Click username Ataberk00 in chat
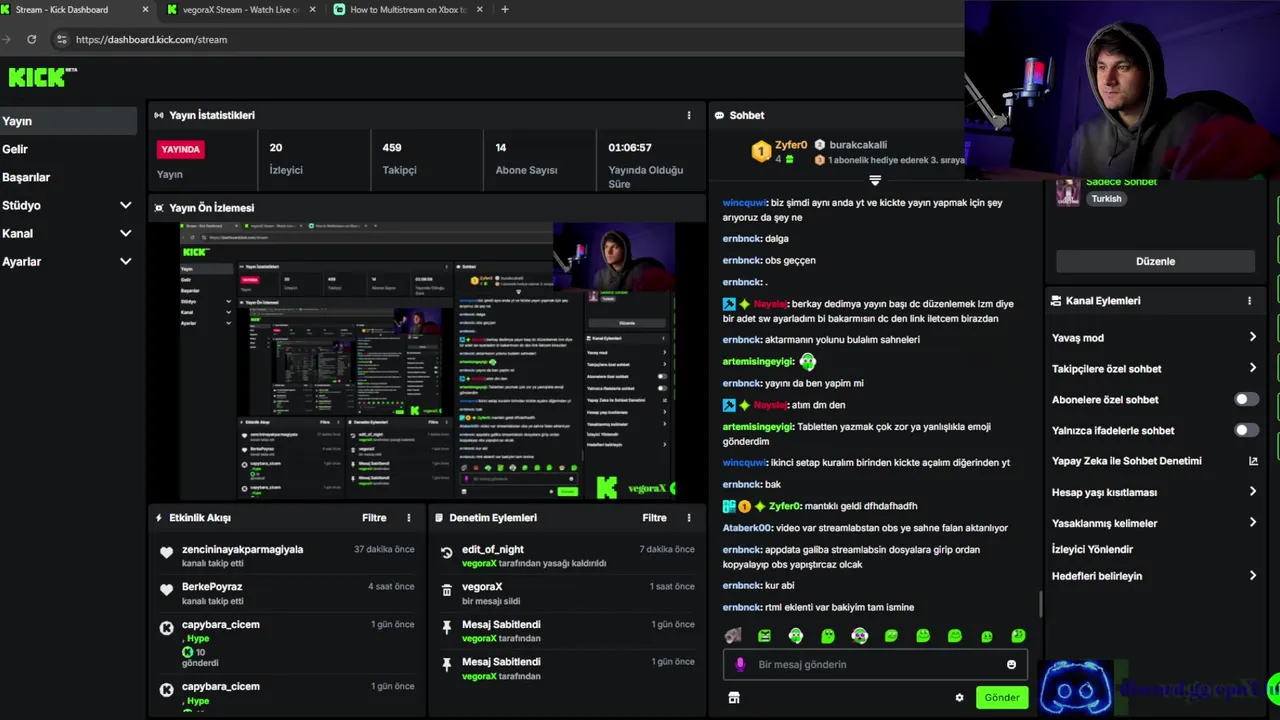1280x720 pixels. click(x=747, y=528)
